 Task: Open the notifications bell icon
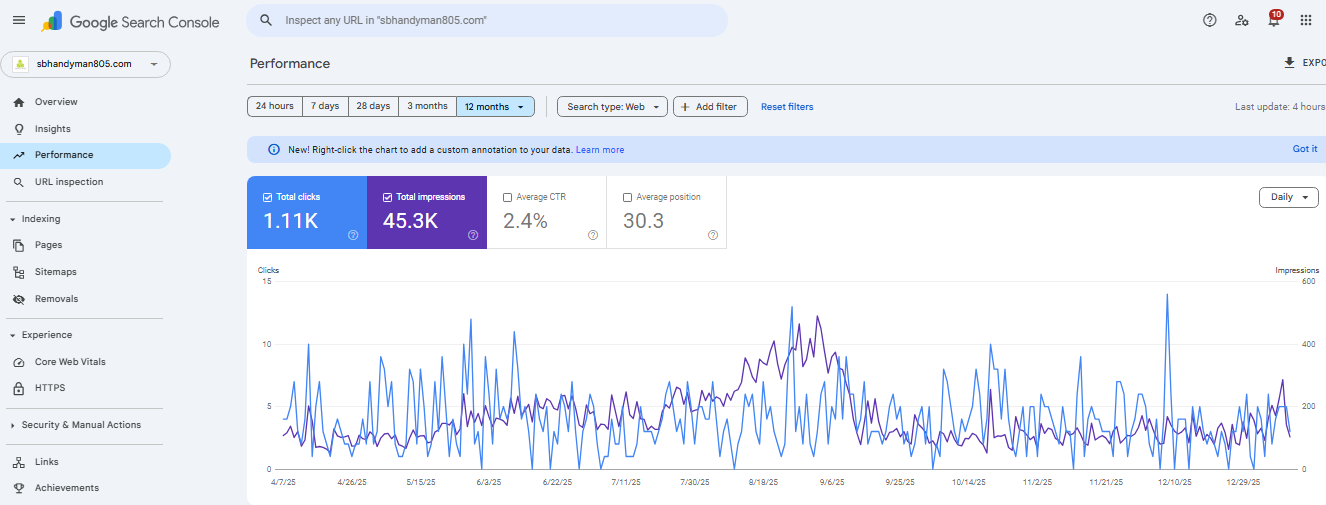pos(1273,21)
